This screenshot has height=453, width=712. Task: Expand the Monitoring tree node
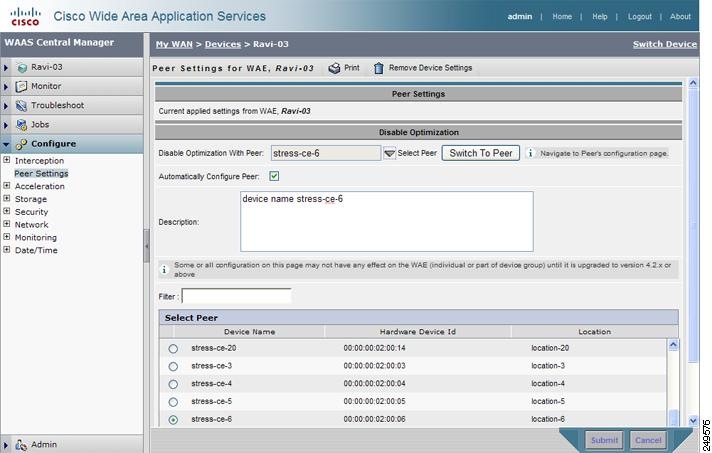(7, 236)
